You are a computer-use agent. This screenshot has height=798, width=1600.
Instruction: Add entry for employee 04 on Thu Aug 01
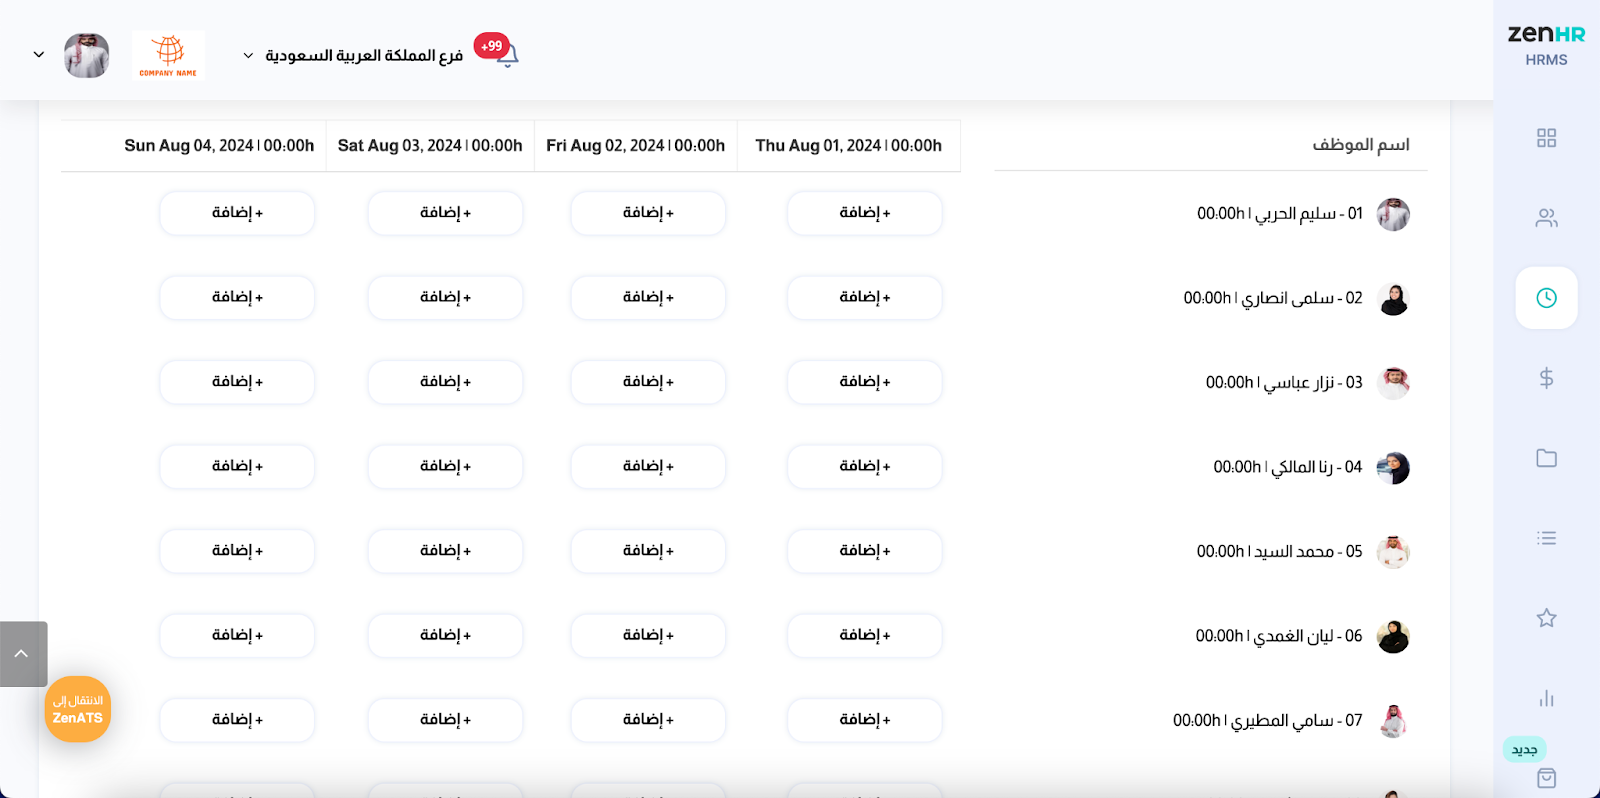[x=865, y=466]
